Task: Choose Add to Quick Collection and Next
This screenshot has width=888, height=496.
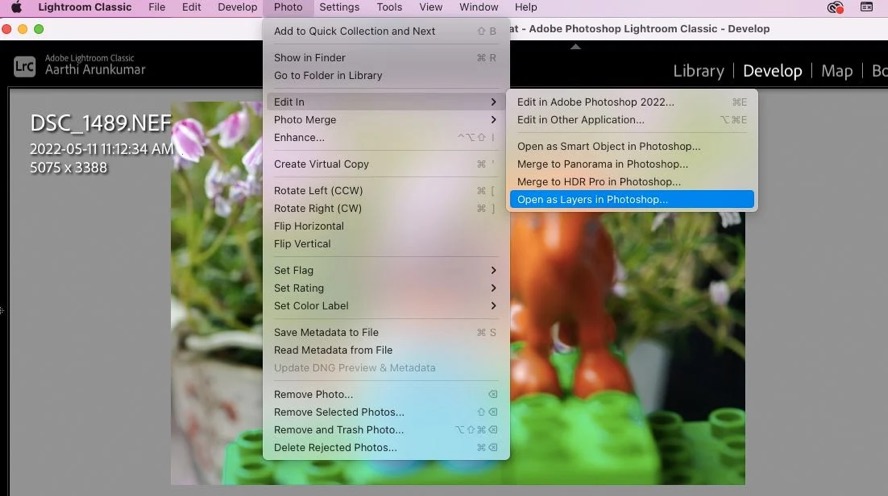Action: tap(385, 31)
